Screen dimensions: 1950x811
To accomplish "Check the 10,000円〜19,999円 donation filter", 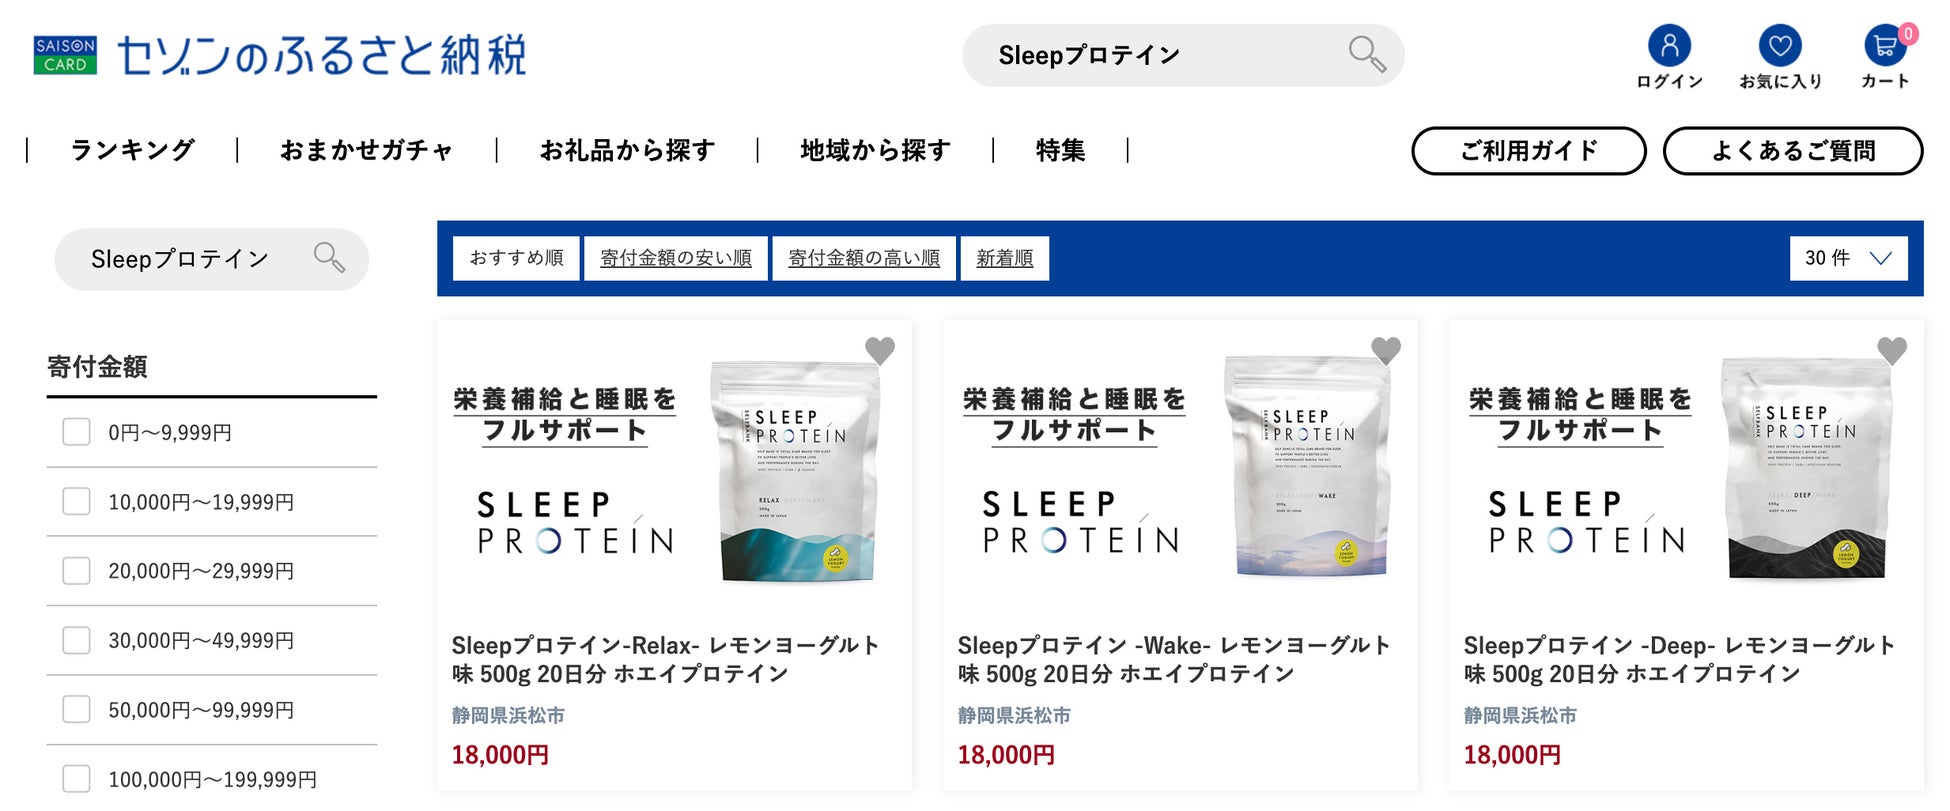I will pos(77,501).
